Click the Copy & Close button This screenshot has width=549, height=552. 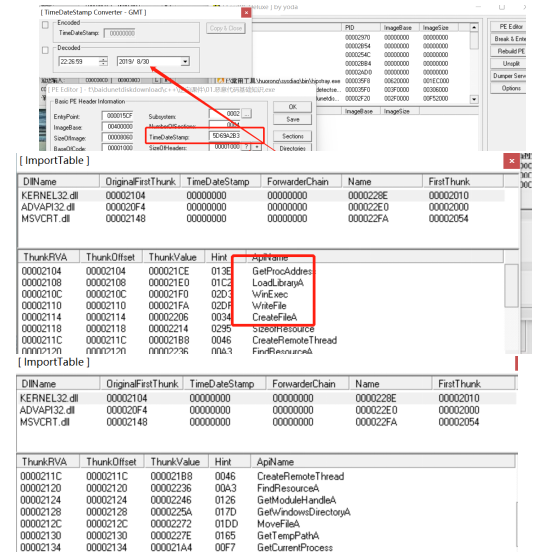click(x=226, y=28)
